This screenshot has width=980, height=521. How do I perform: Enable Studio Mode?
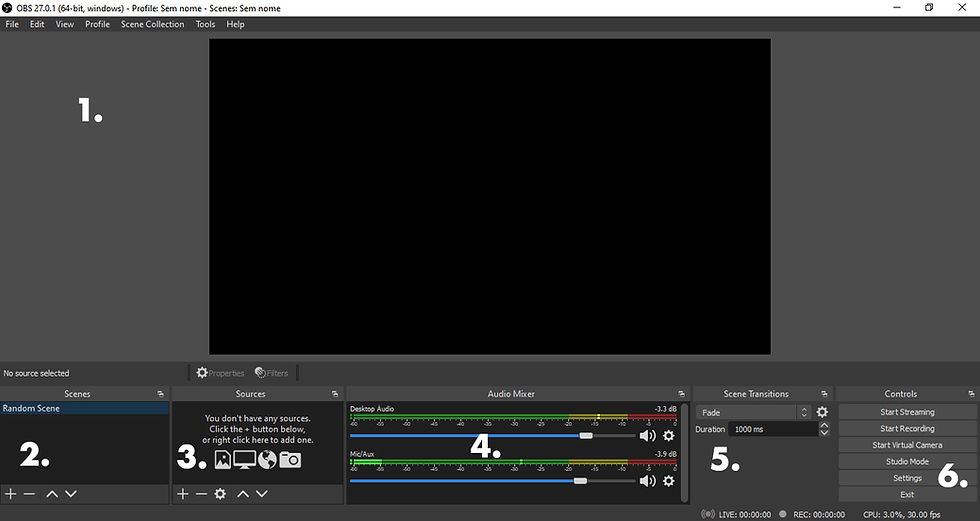[908, 462]
